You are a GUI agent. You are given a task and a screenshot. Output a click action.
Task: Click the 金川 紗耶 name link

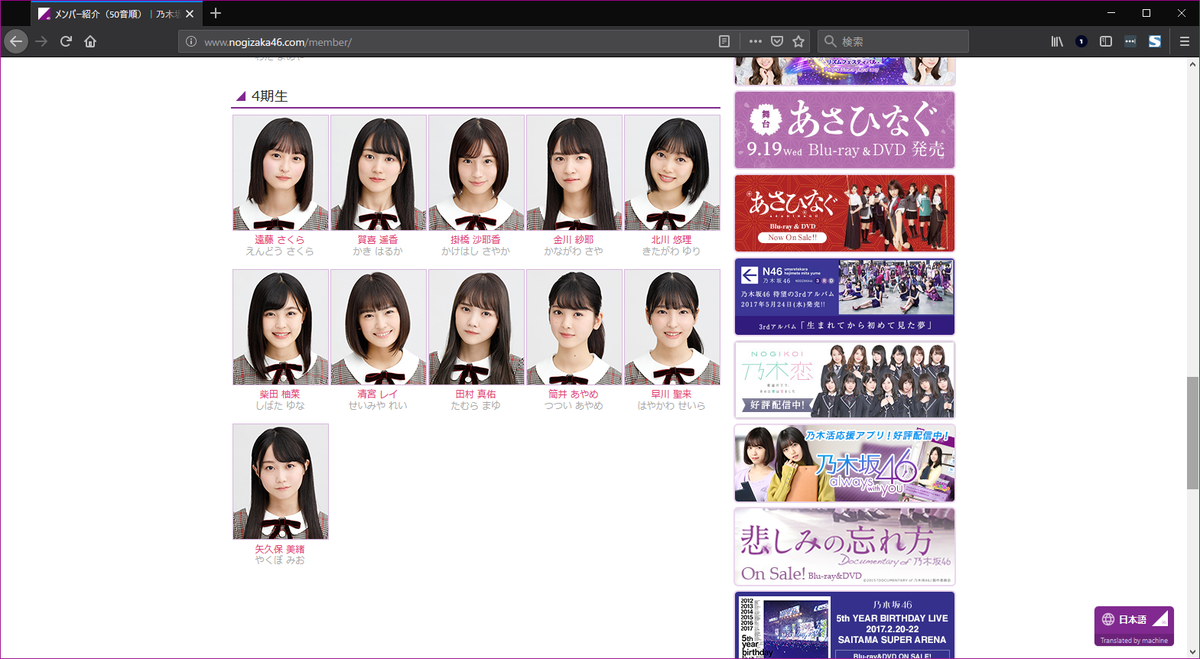(574, 240)
